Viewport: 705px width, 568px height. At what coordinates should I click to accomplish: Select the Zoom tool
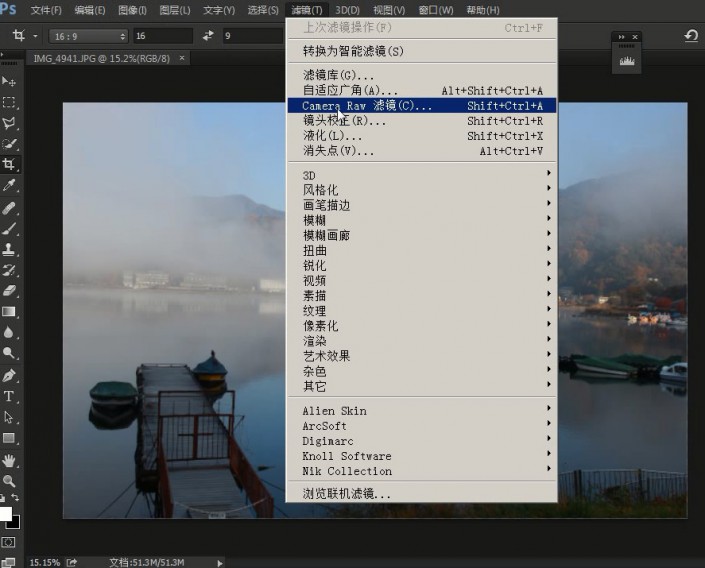point(9,481)
